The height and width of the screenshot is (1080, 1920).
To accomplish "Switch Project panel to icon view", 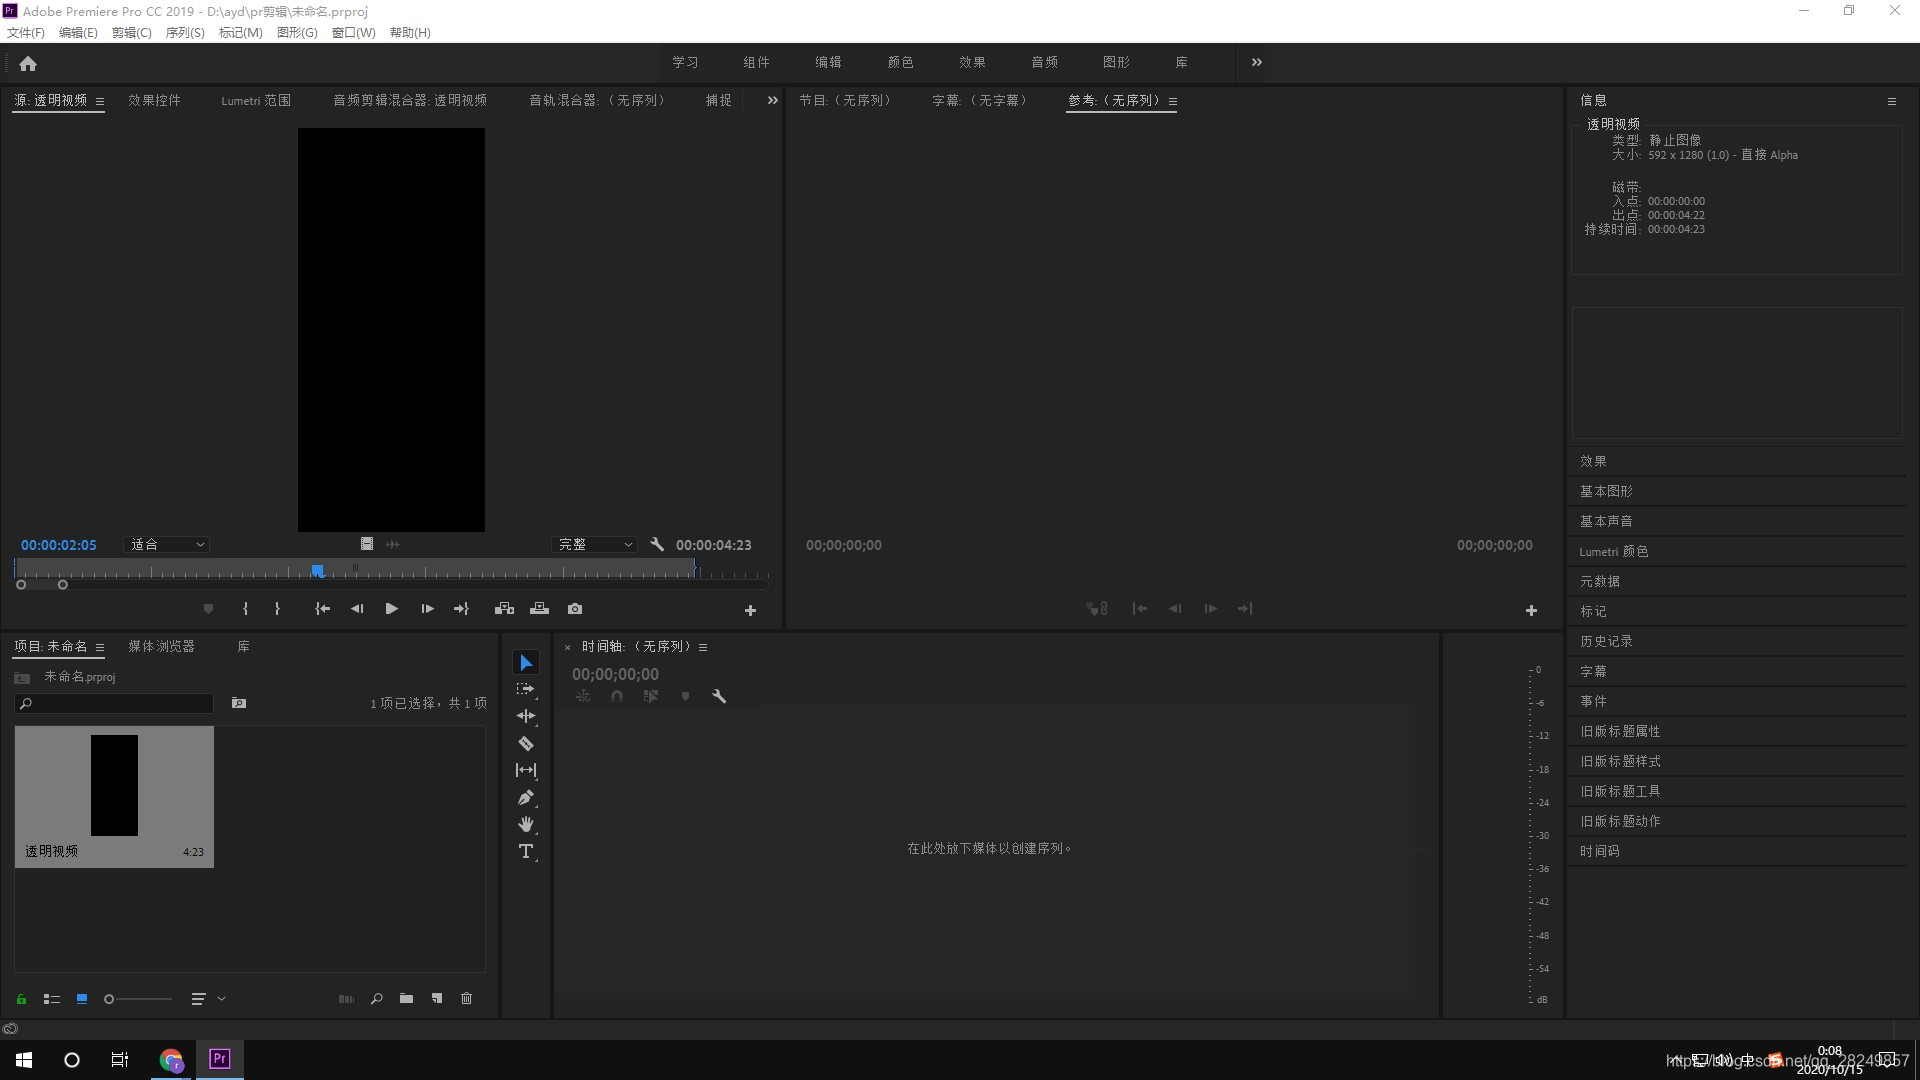I will point(82,999).
